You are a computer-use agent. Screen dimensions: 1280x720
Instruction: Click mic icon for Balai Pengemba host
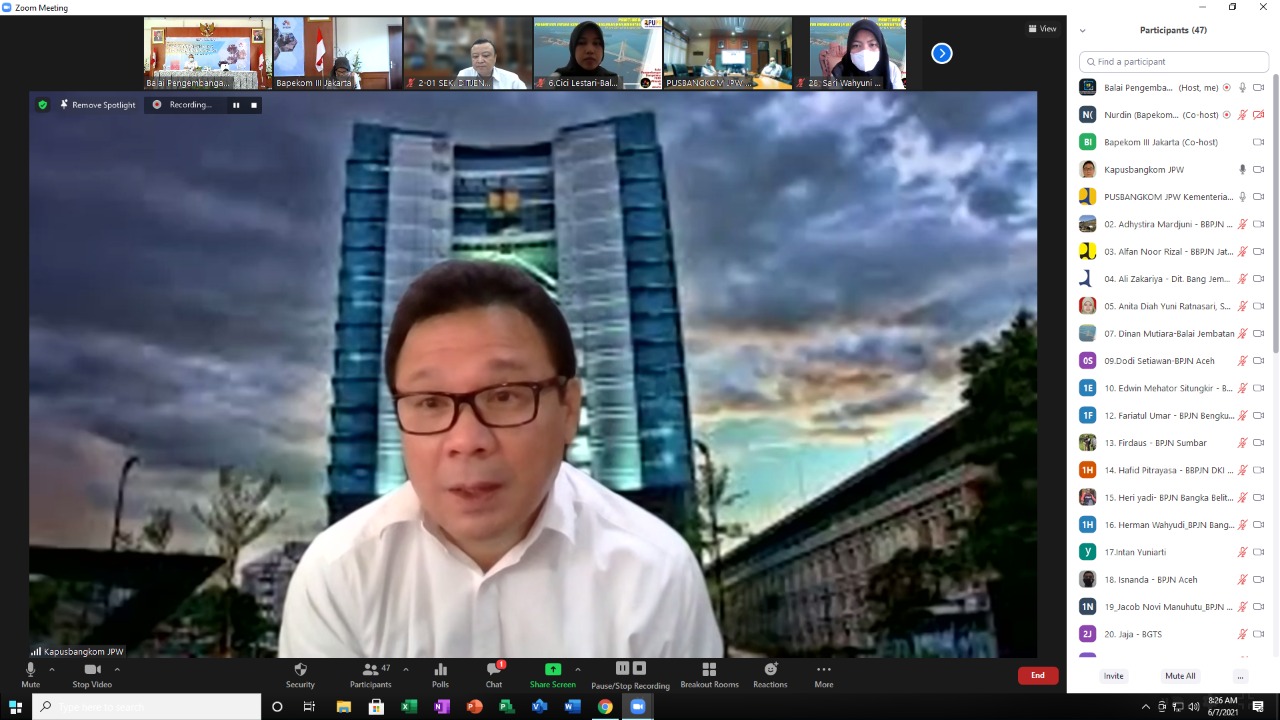(1243, 88)
